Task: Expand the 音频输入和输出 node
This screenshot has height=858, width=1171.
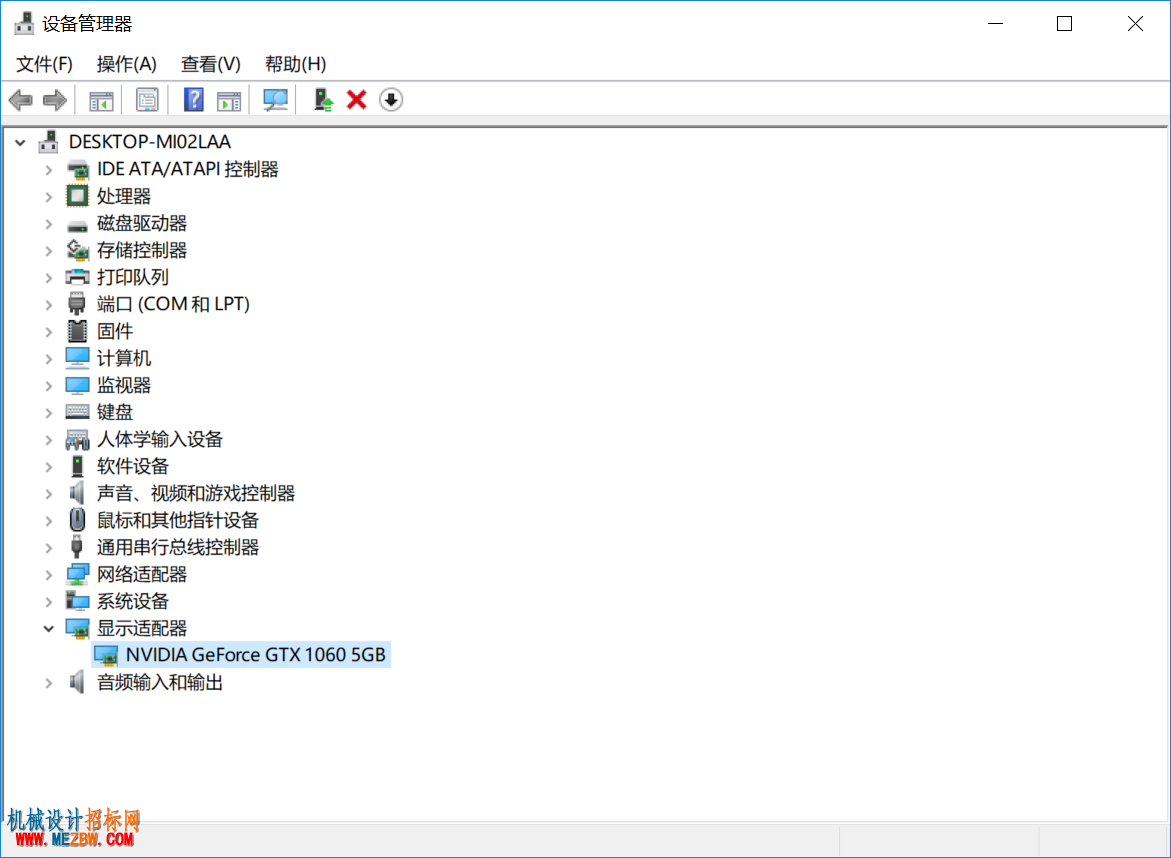Action: (49, 683)
